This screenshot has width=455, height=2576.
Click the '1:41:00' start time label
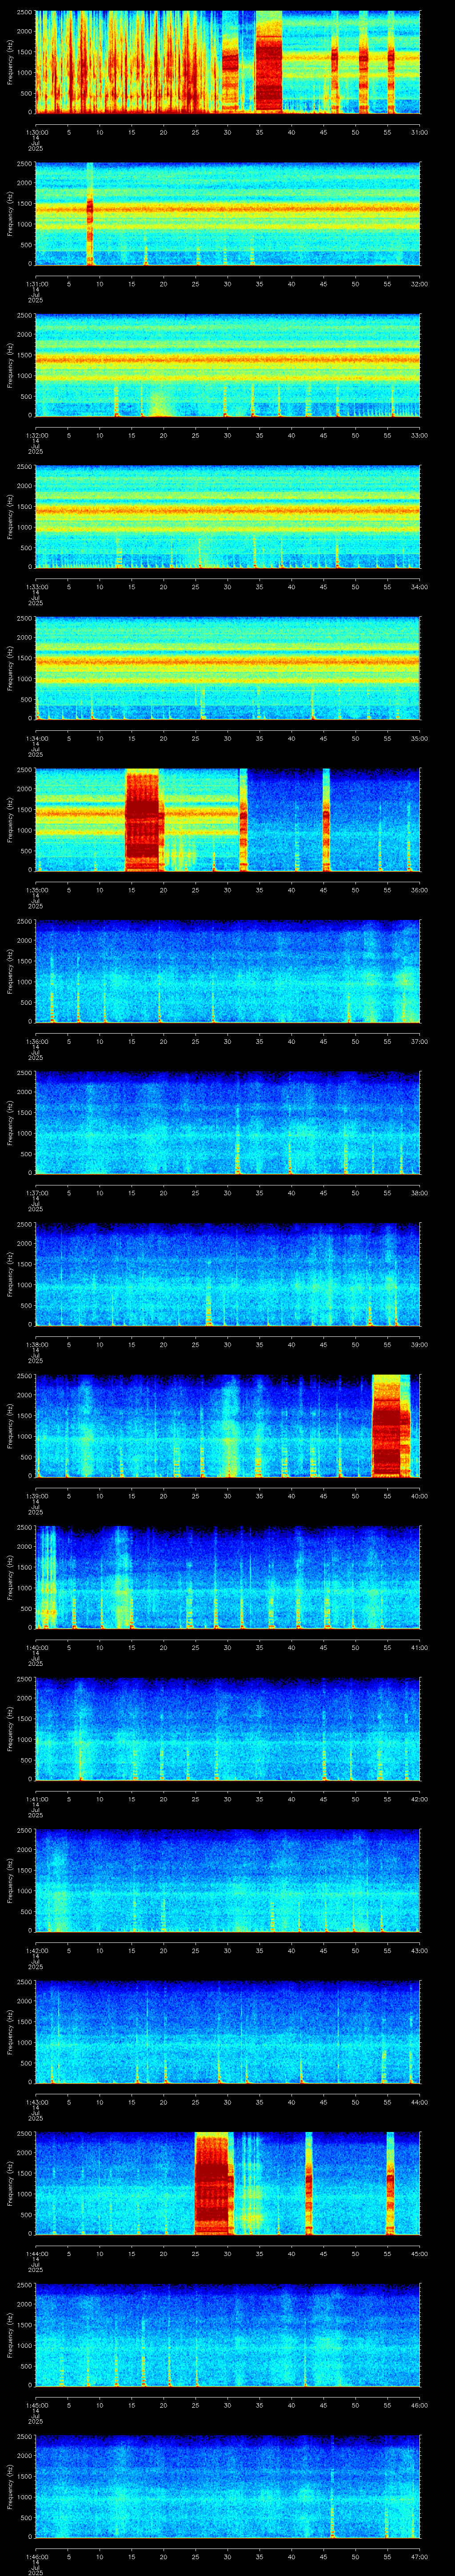point(36,1799)
